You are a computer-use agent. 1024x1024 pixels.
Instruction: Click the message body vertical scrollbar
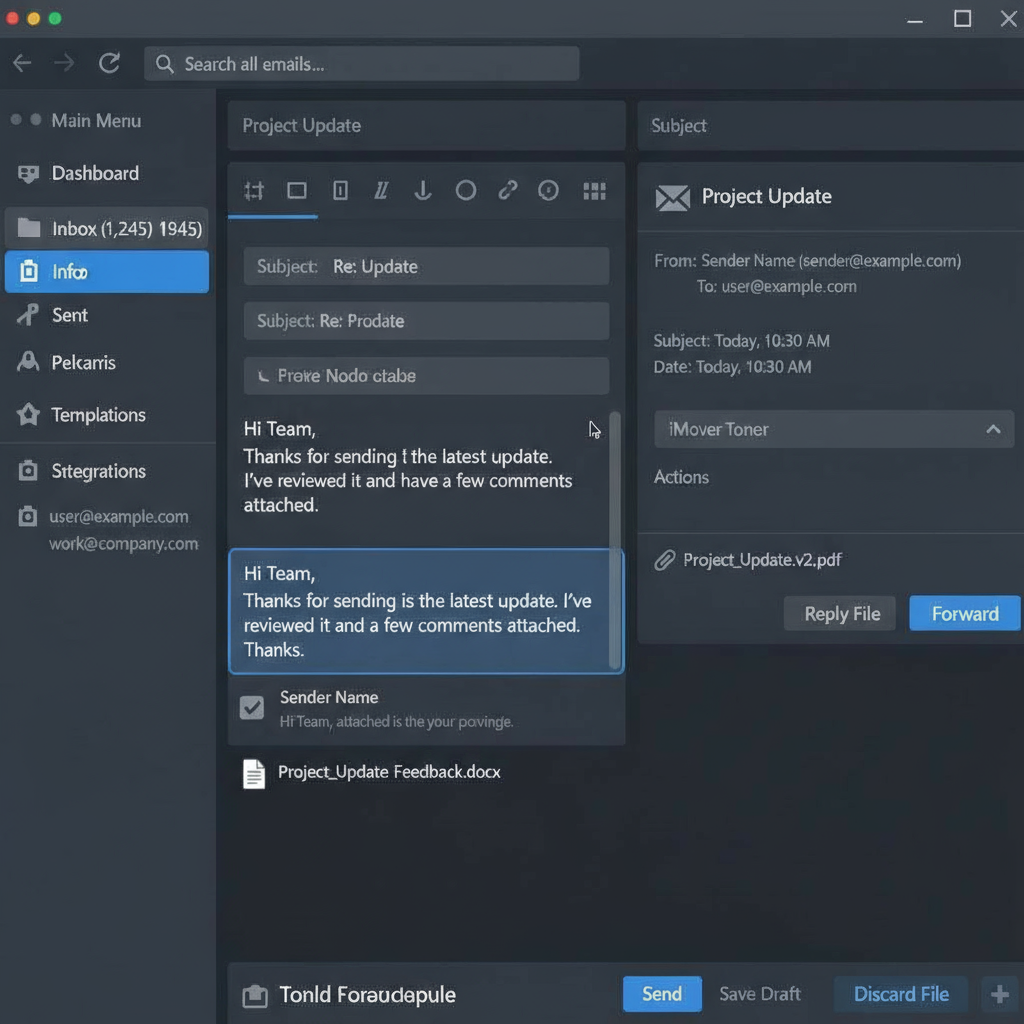pos(615,540)
